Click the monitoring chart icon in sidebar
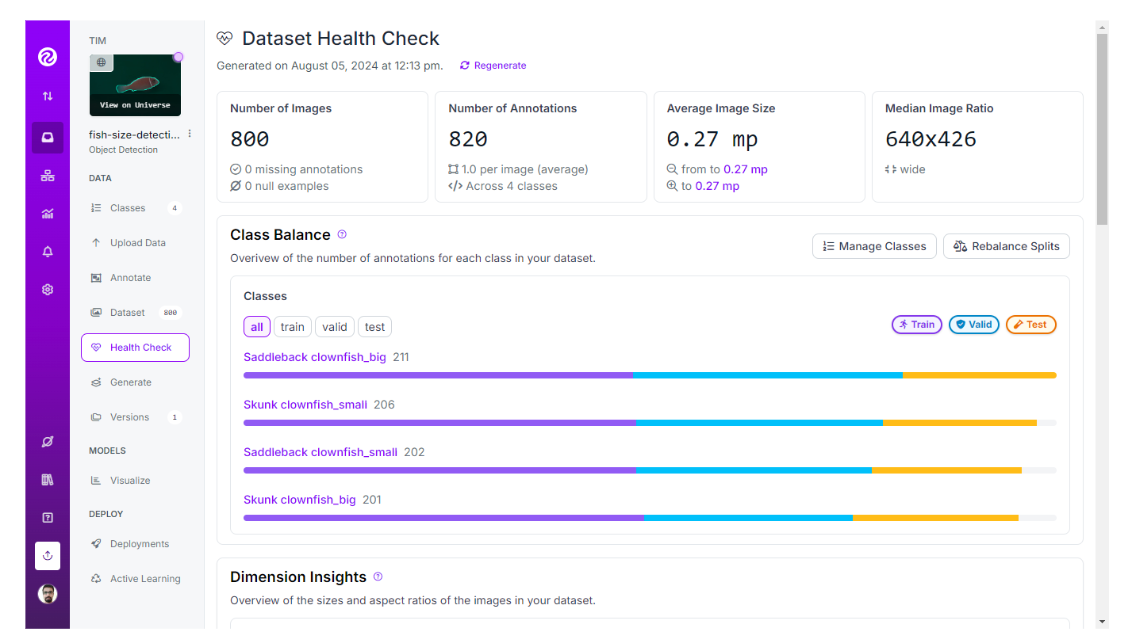 pos(47,214)
